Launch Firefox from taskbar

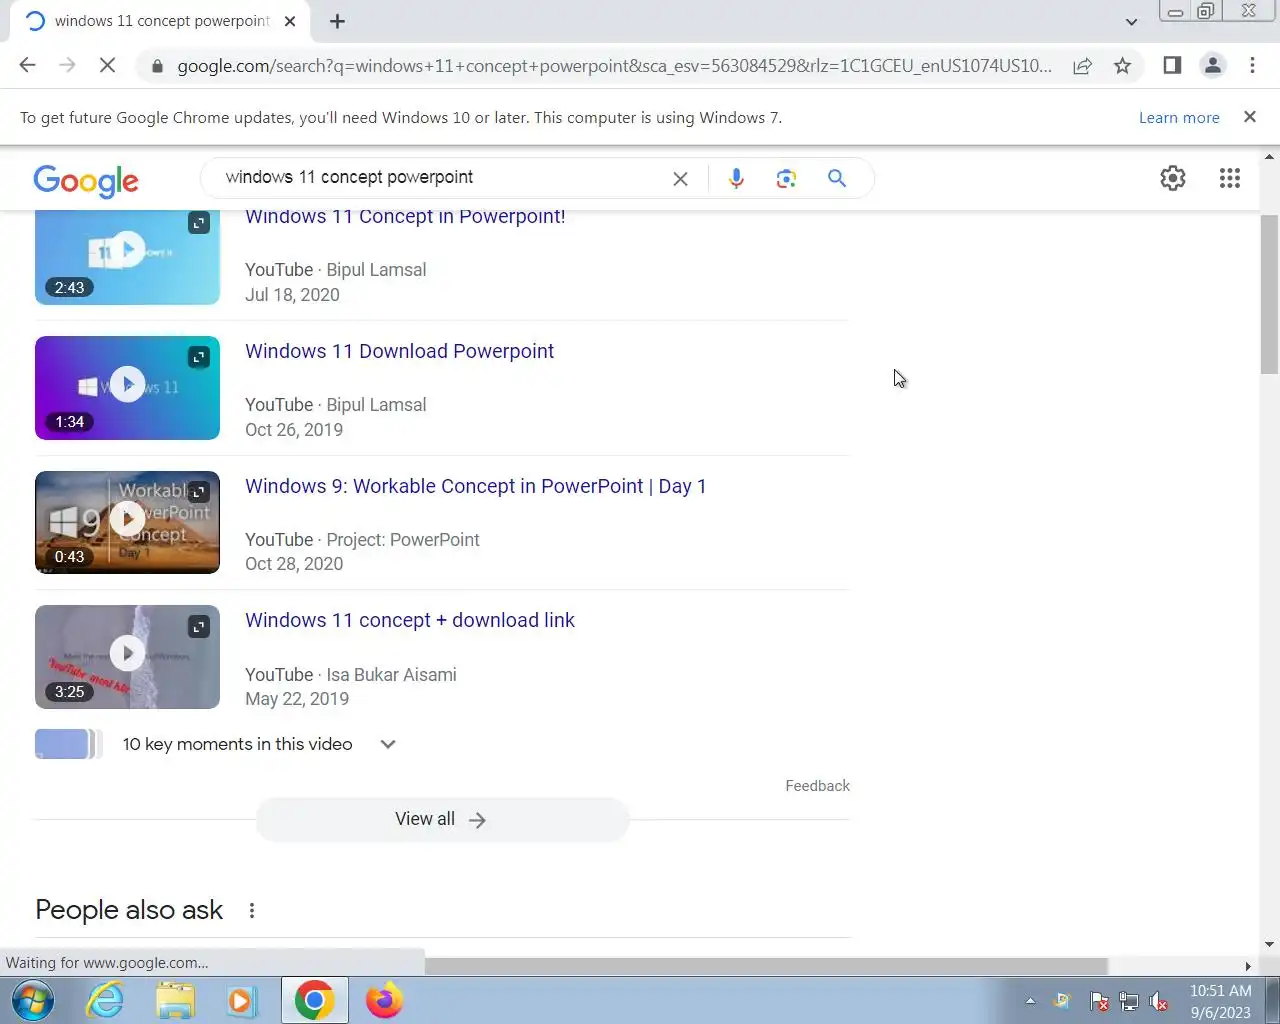384,1000
